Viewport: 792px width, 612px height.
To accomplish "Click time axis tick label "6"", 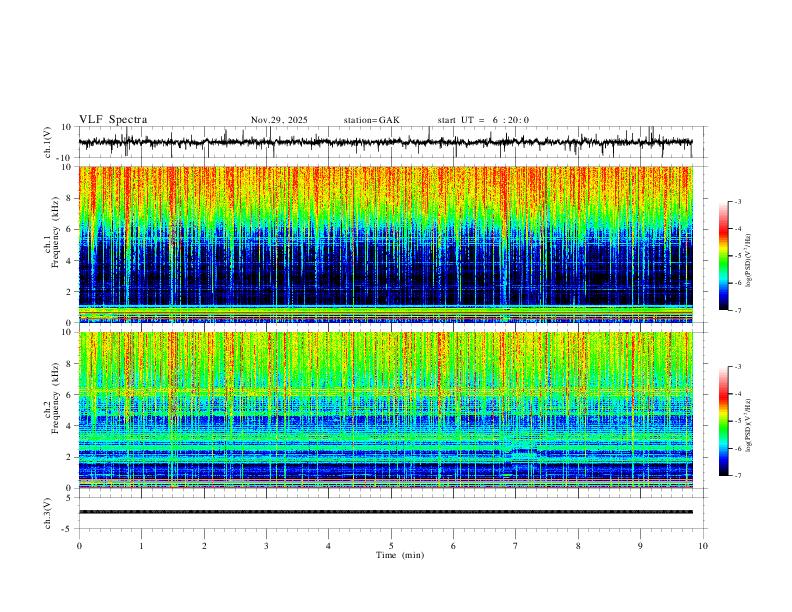I will pyautogui.click(x=453, y=546).
